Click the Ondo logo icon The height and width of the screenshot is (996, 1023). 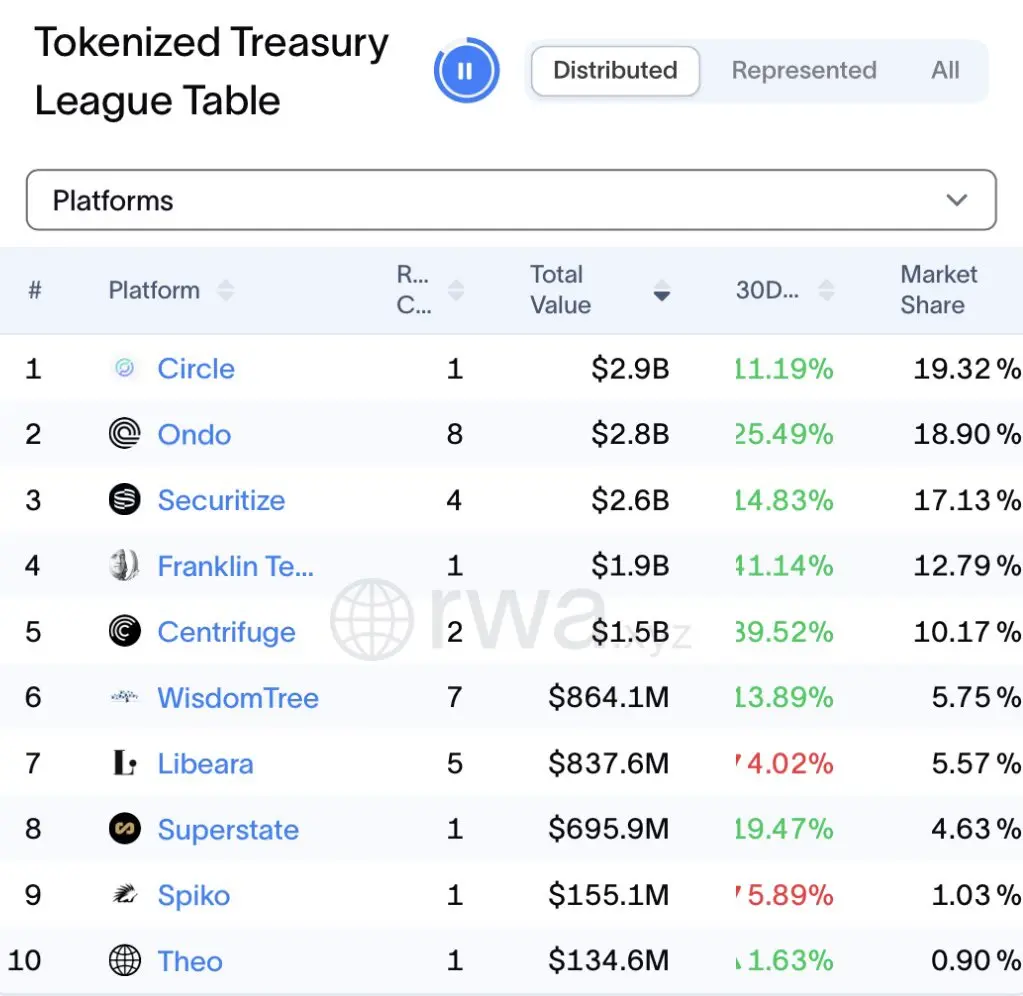click(x=125, y=435)
